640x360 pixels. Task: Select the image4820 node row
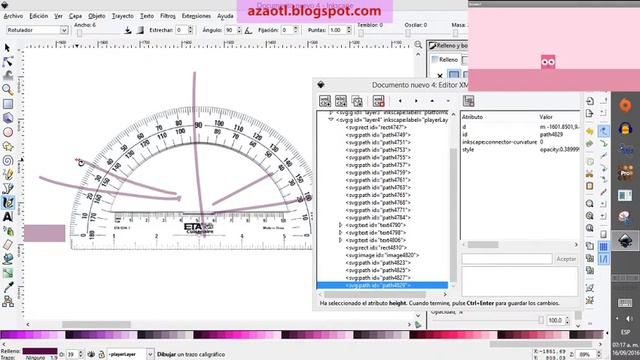click(x=382, y=255)
